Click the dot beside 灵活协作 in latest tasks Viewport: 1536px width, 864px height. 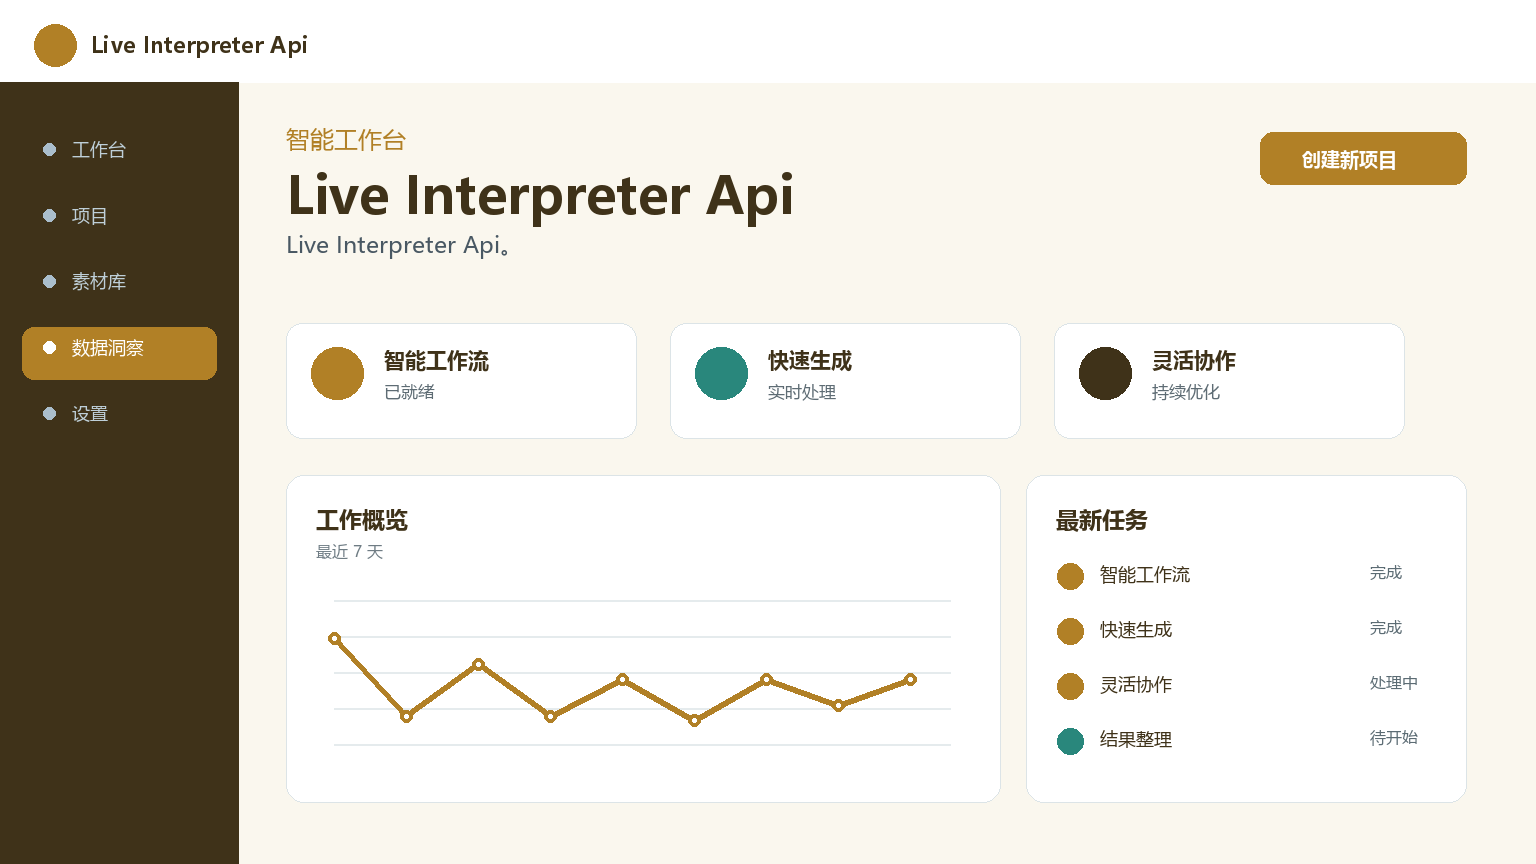[x=1070, y=686]
